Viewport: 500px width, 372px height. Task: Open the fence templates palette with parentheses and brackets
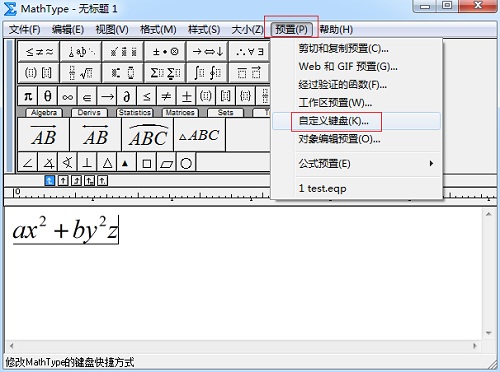click(x=39, y=72)
